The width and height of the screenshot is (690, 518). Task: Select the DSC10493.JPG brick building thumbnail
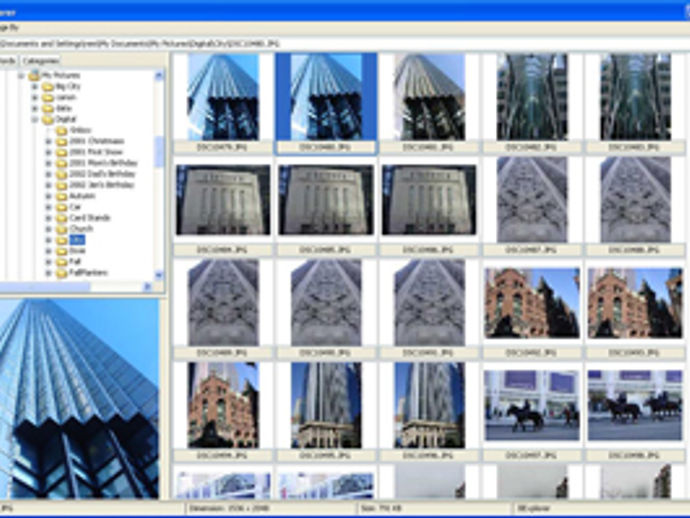(x=635, y=303)
